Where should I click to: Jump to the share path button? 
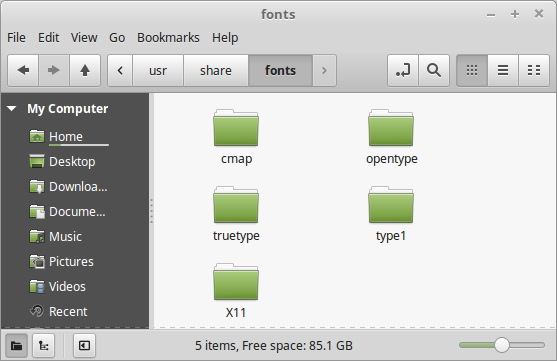(216, 70)
